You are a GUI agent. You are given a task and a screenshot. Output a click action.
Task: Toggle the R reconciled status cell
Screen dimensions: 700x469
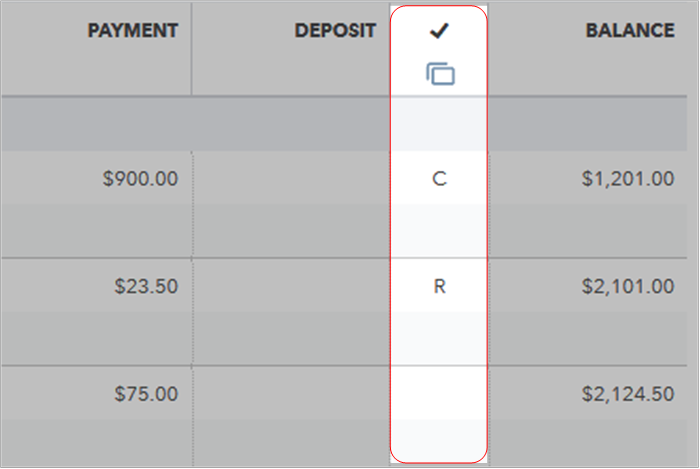coord(439,287)
